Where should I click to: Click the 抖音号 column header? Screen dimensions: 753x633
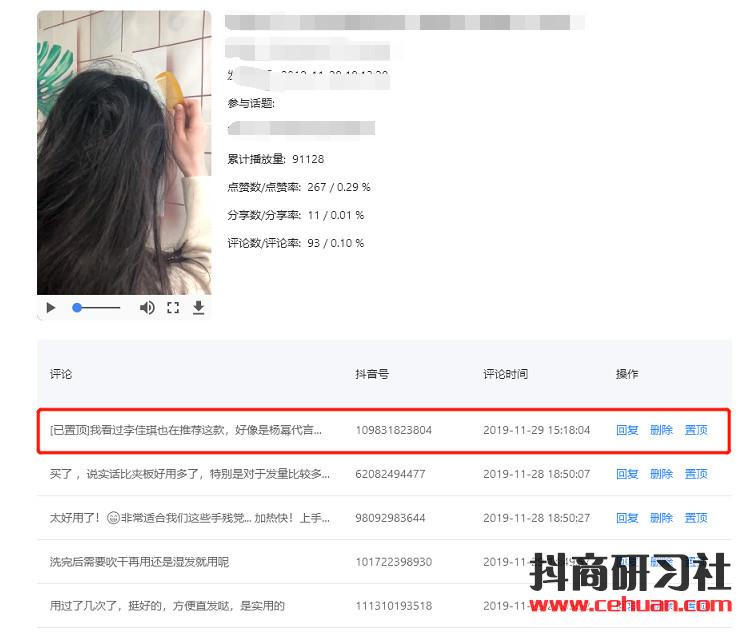(372, 374)
